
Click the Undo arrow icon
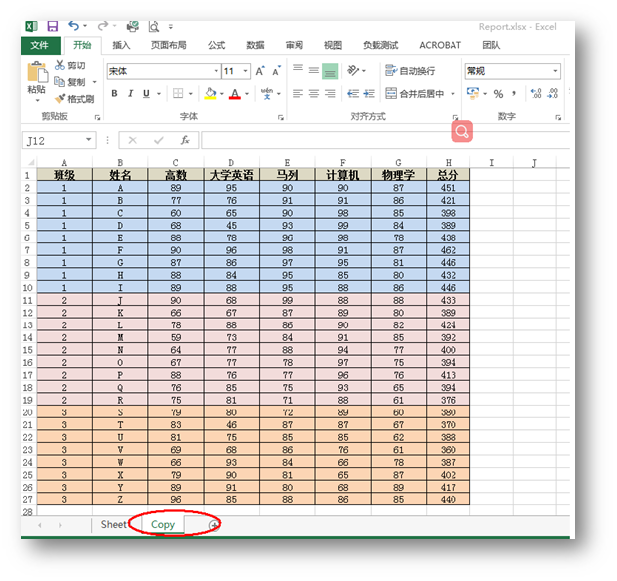point(75,26)
